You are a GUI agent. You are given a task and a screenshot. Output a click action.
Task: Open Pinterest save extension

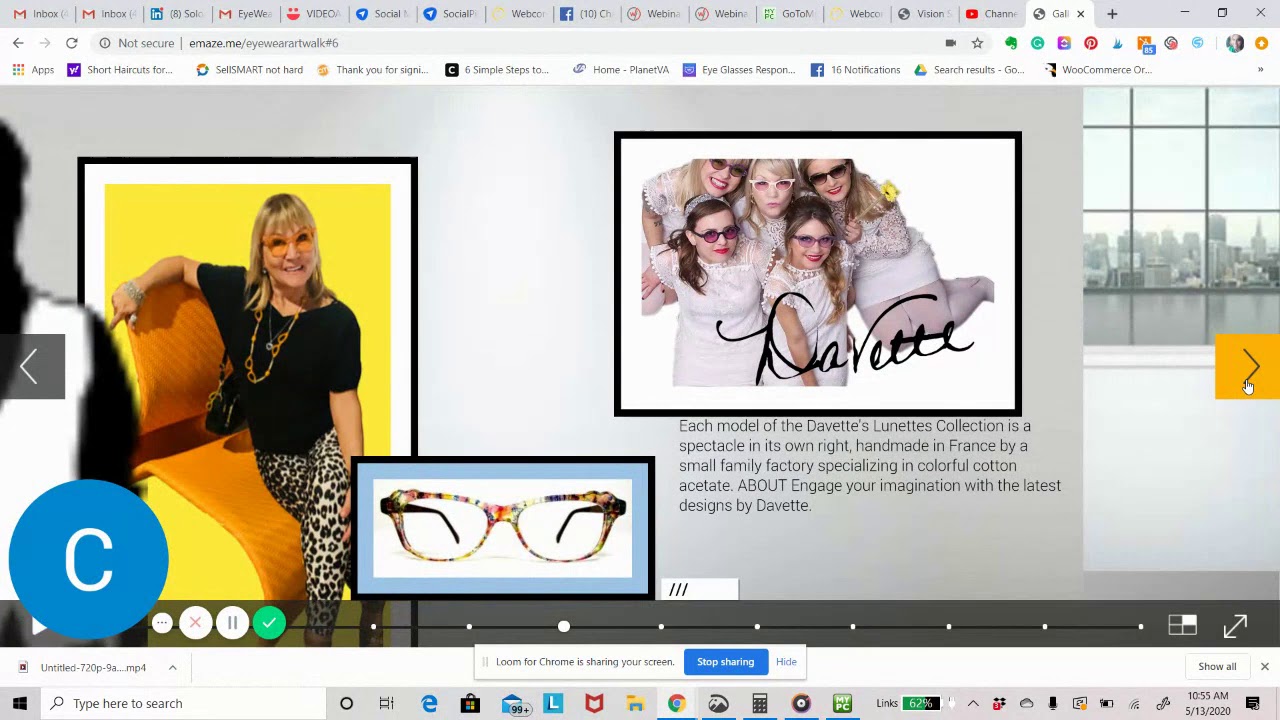tap(1091, 43)
